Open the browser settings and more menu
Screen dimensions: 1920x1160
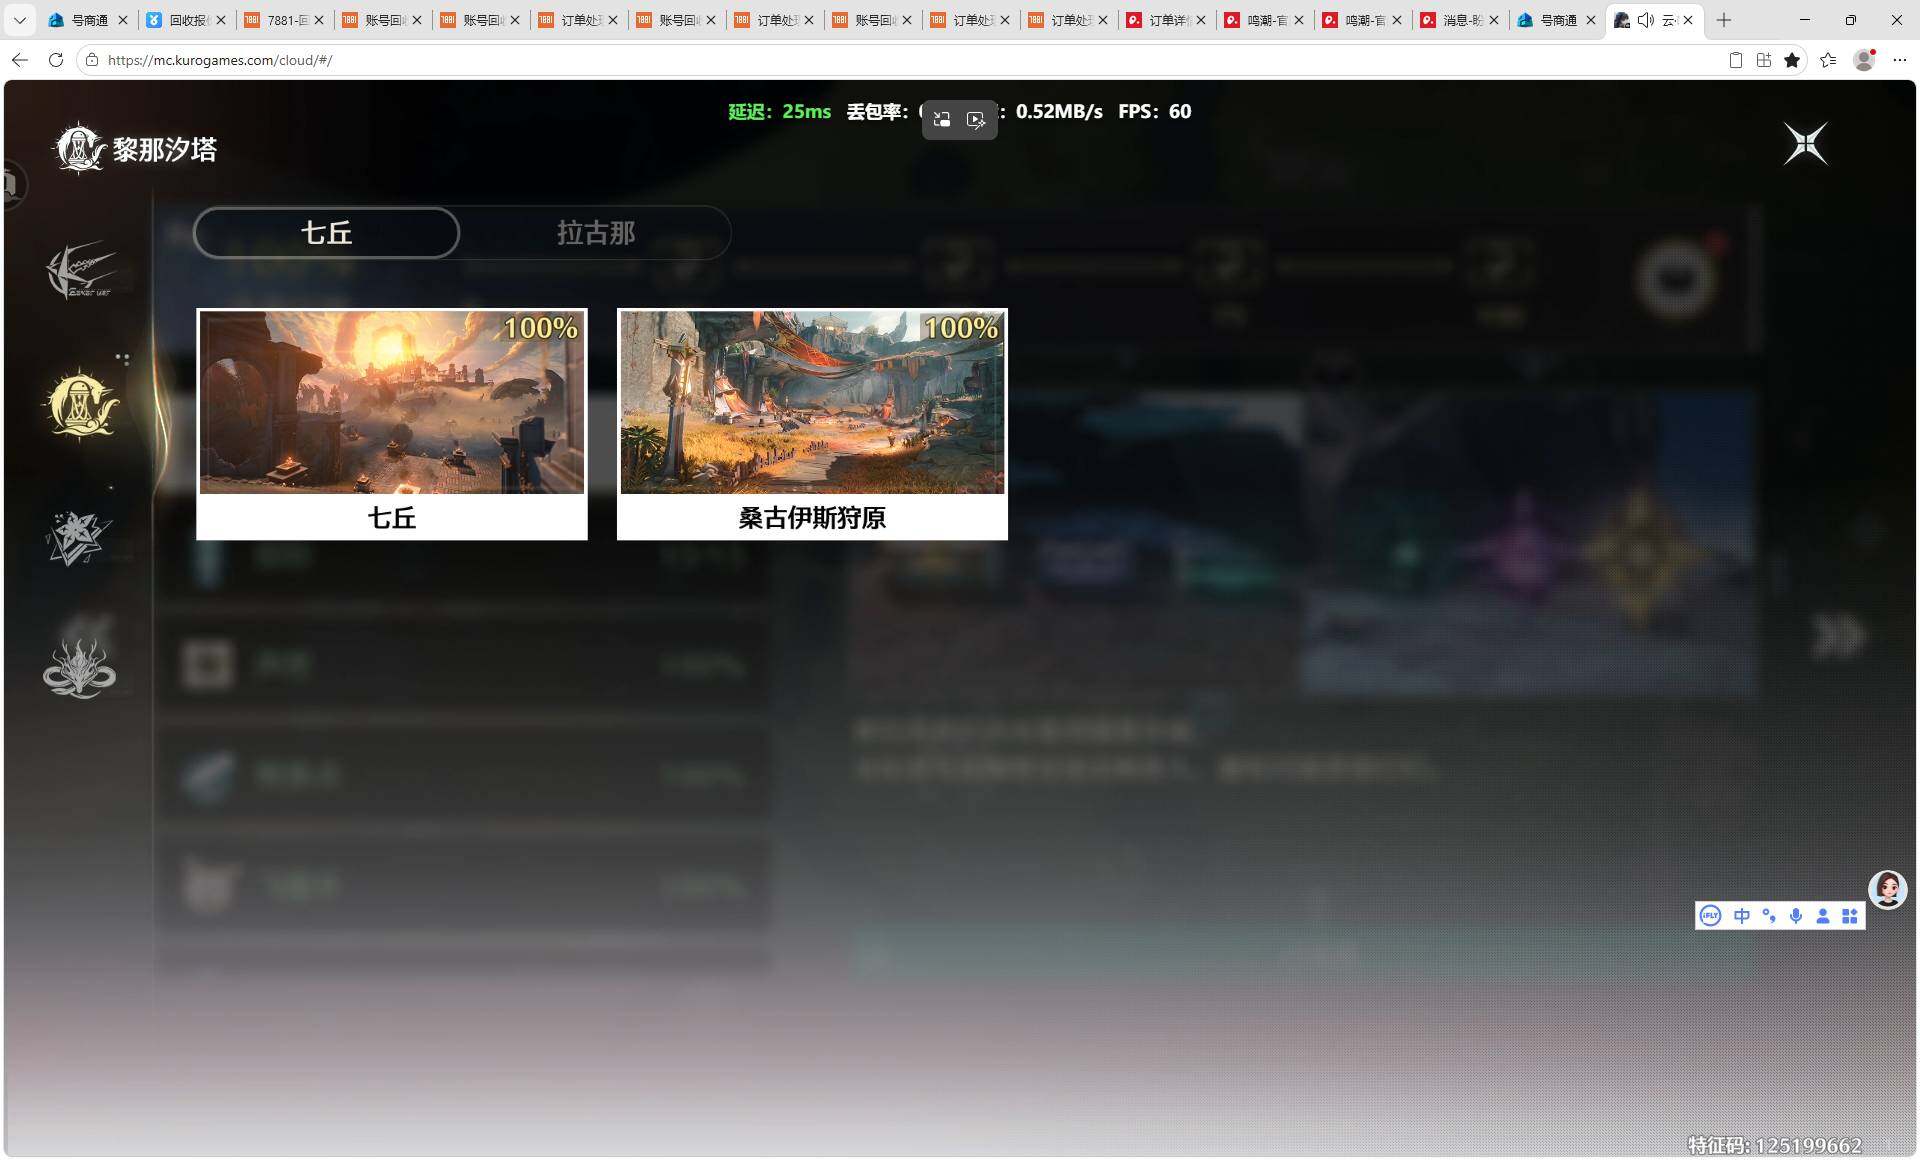(x=1900, y=60)
